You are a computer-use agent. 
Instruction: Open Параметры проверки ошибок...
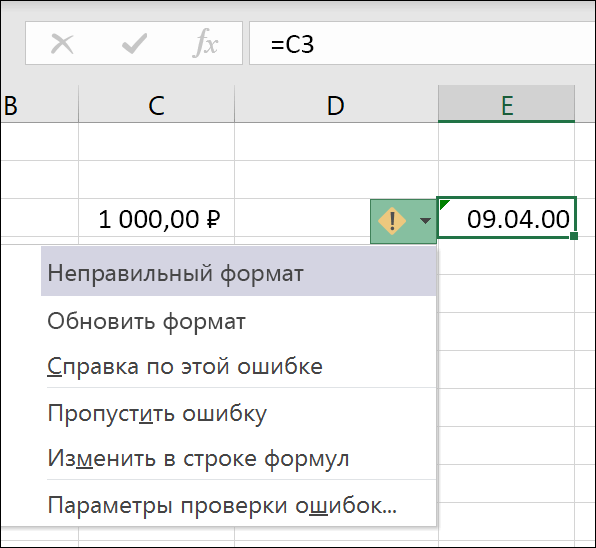pyautogui.click(x=238, y=505)
